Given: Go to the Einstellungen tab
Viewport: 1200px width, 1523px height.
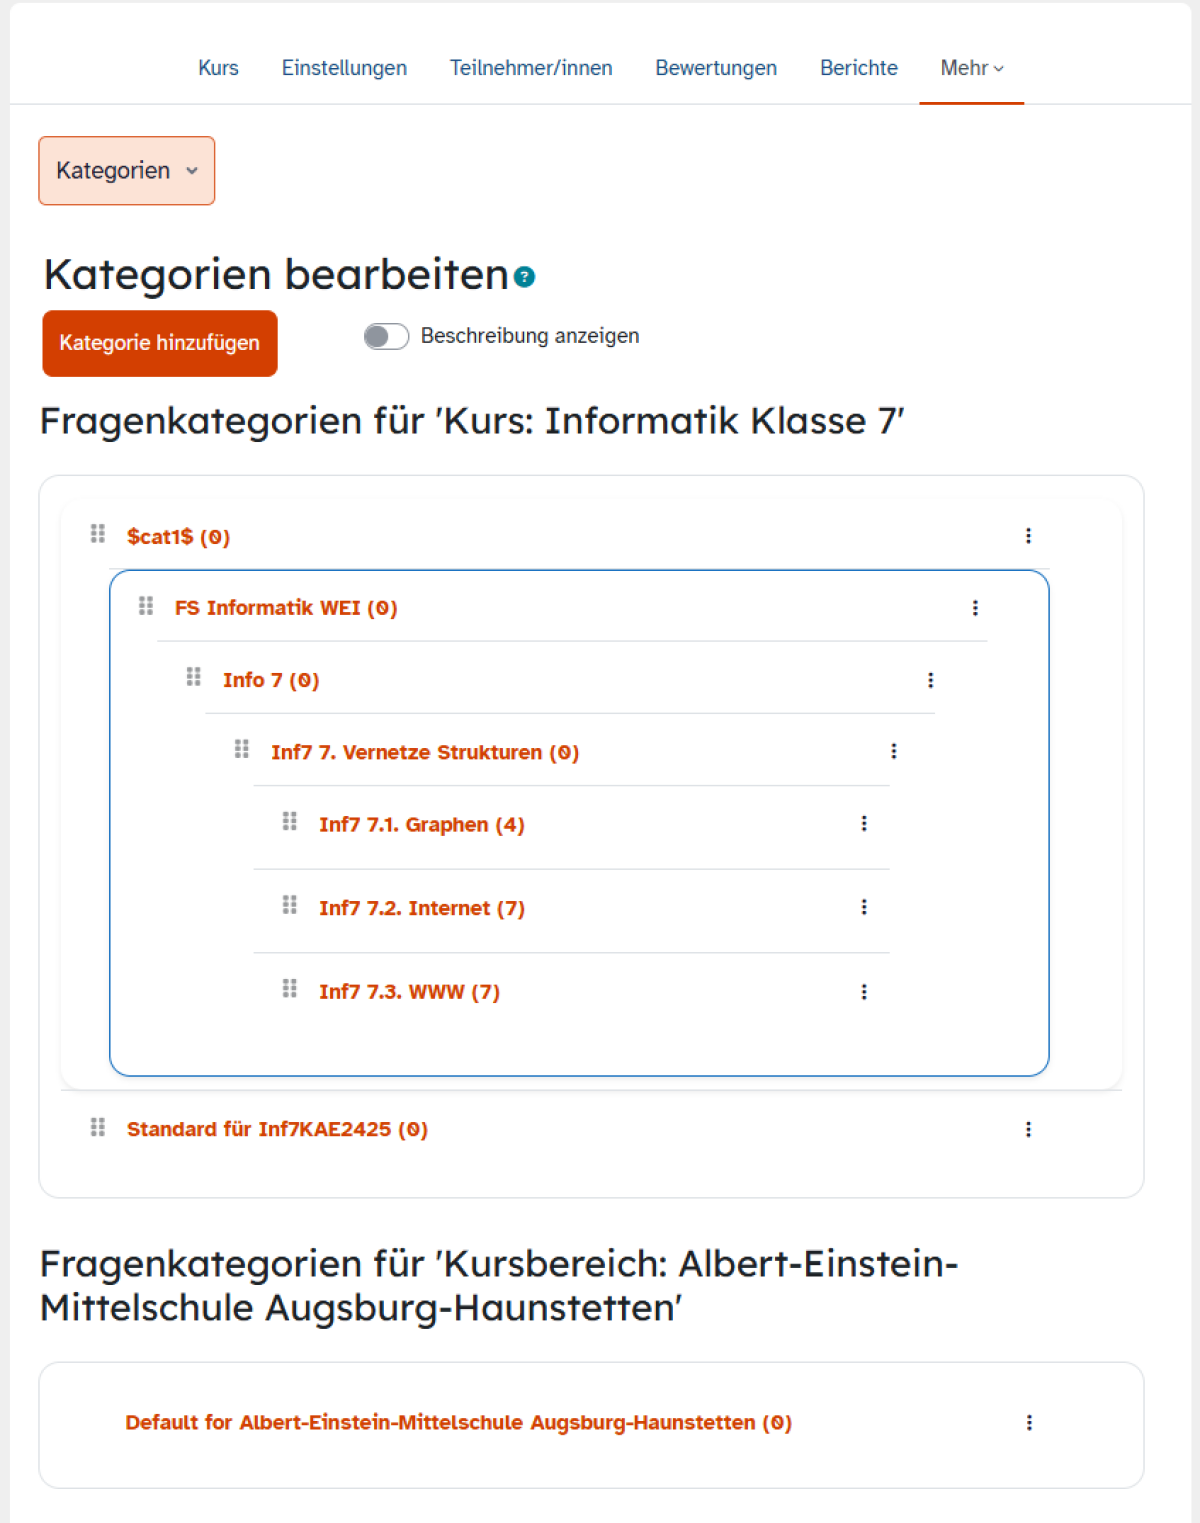Looking at the screenshot, I should (344, 68).
